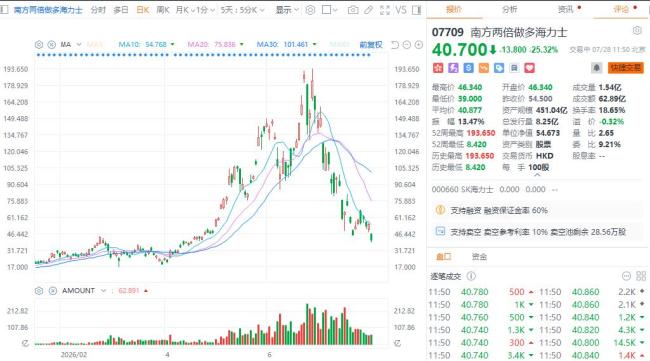Screen dimensions: 650x361
Task: Reset the left volume axis scale icon
Action: coord(25,343)
